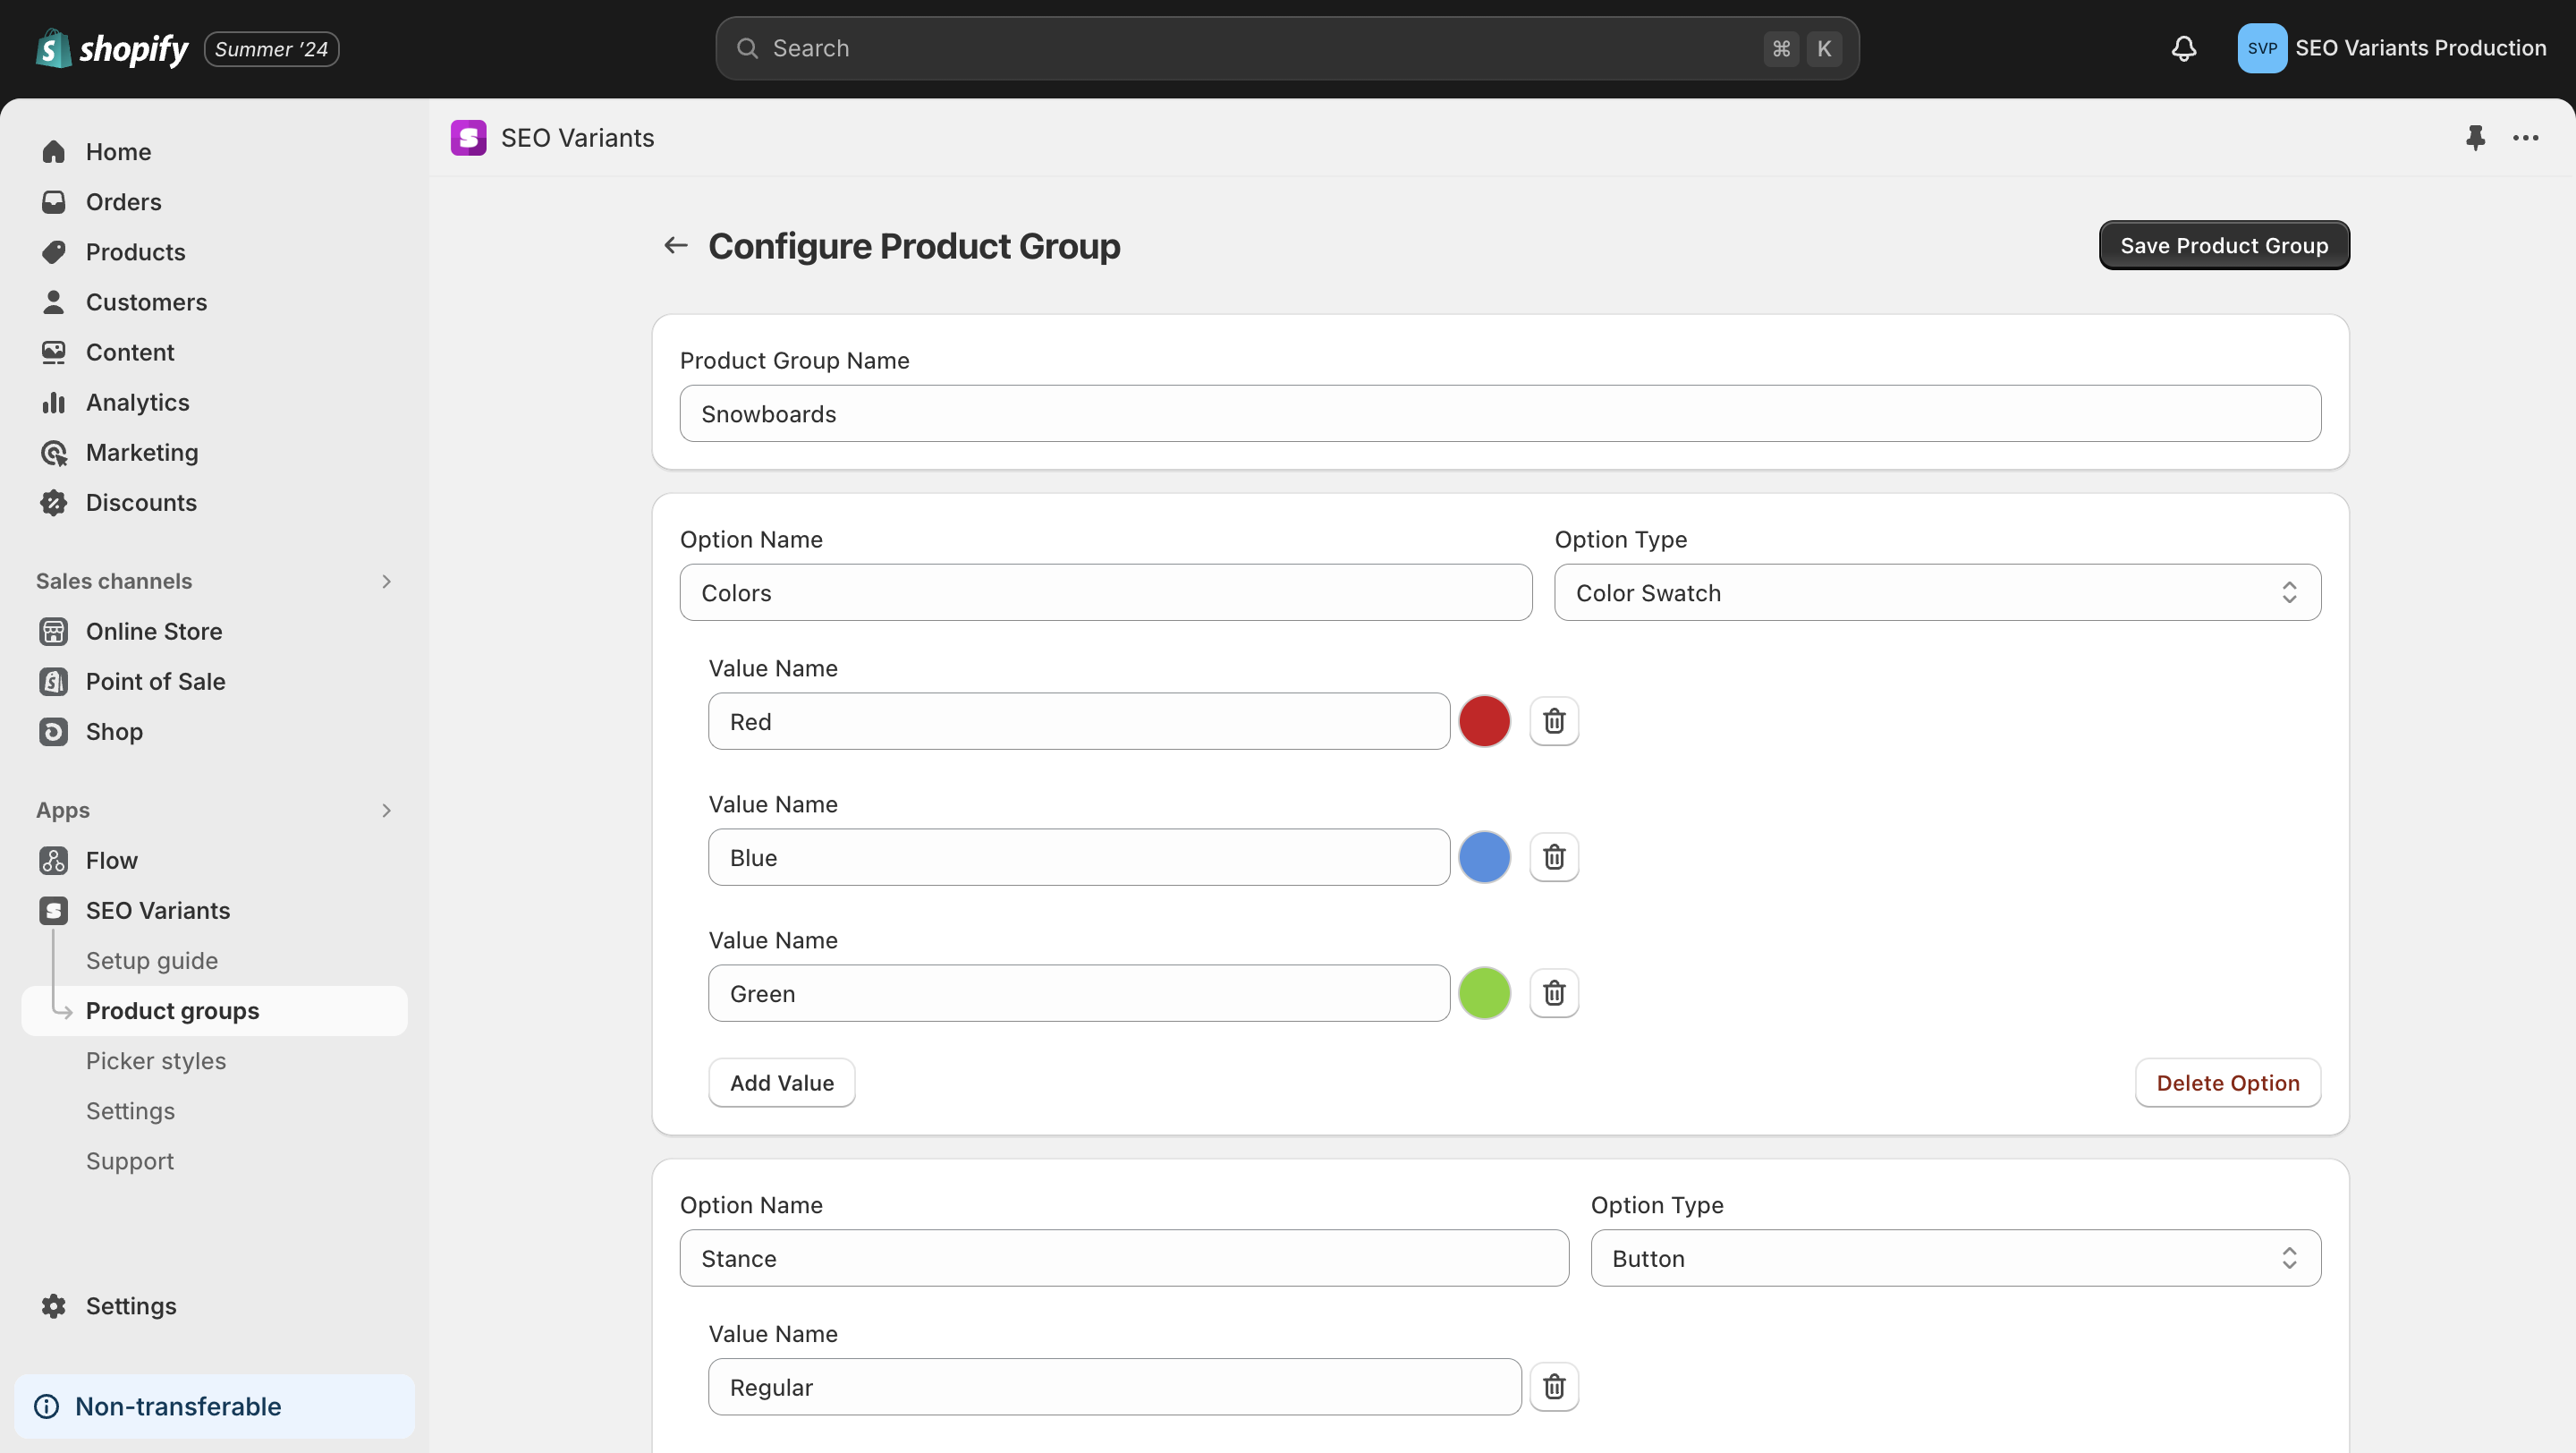
Task: Open the green color swatch
Action: click(x=1484, y=993)
